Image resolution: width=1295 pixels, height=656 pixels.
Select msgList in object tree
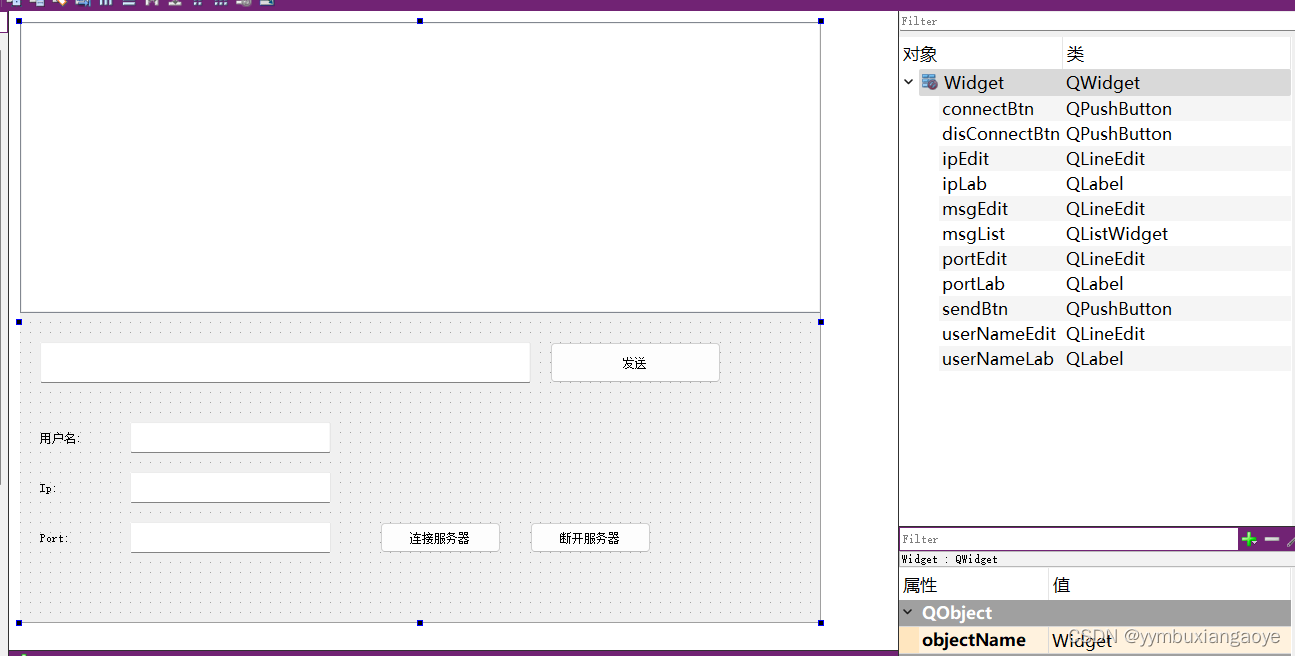[974, 234]
